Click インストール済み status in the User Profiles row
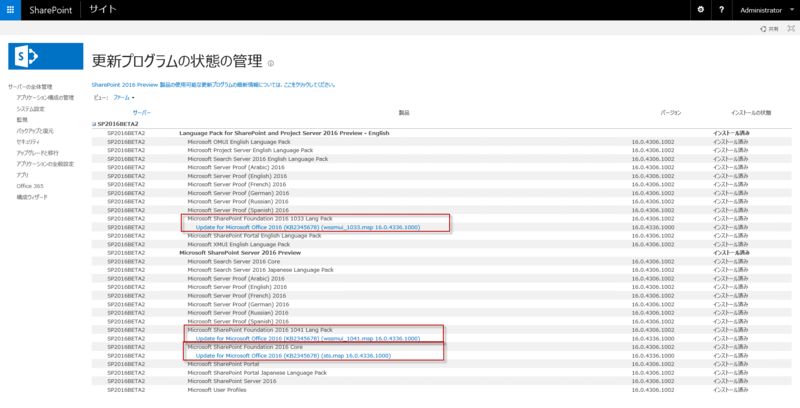 [731, 390]
